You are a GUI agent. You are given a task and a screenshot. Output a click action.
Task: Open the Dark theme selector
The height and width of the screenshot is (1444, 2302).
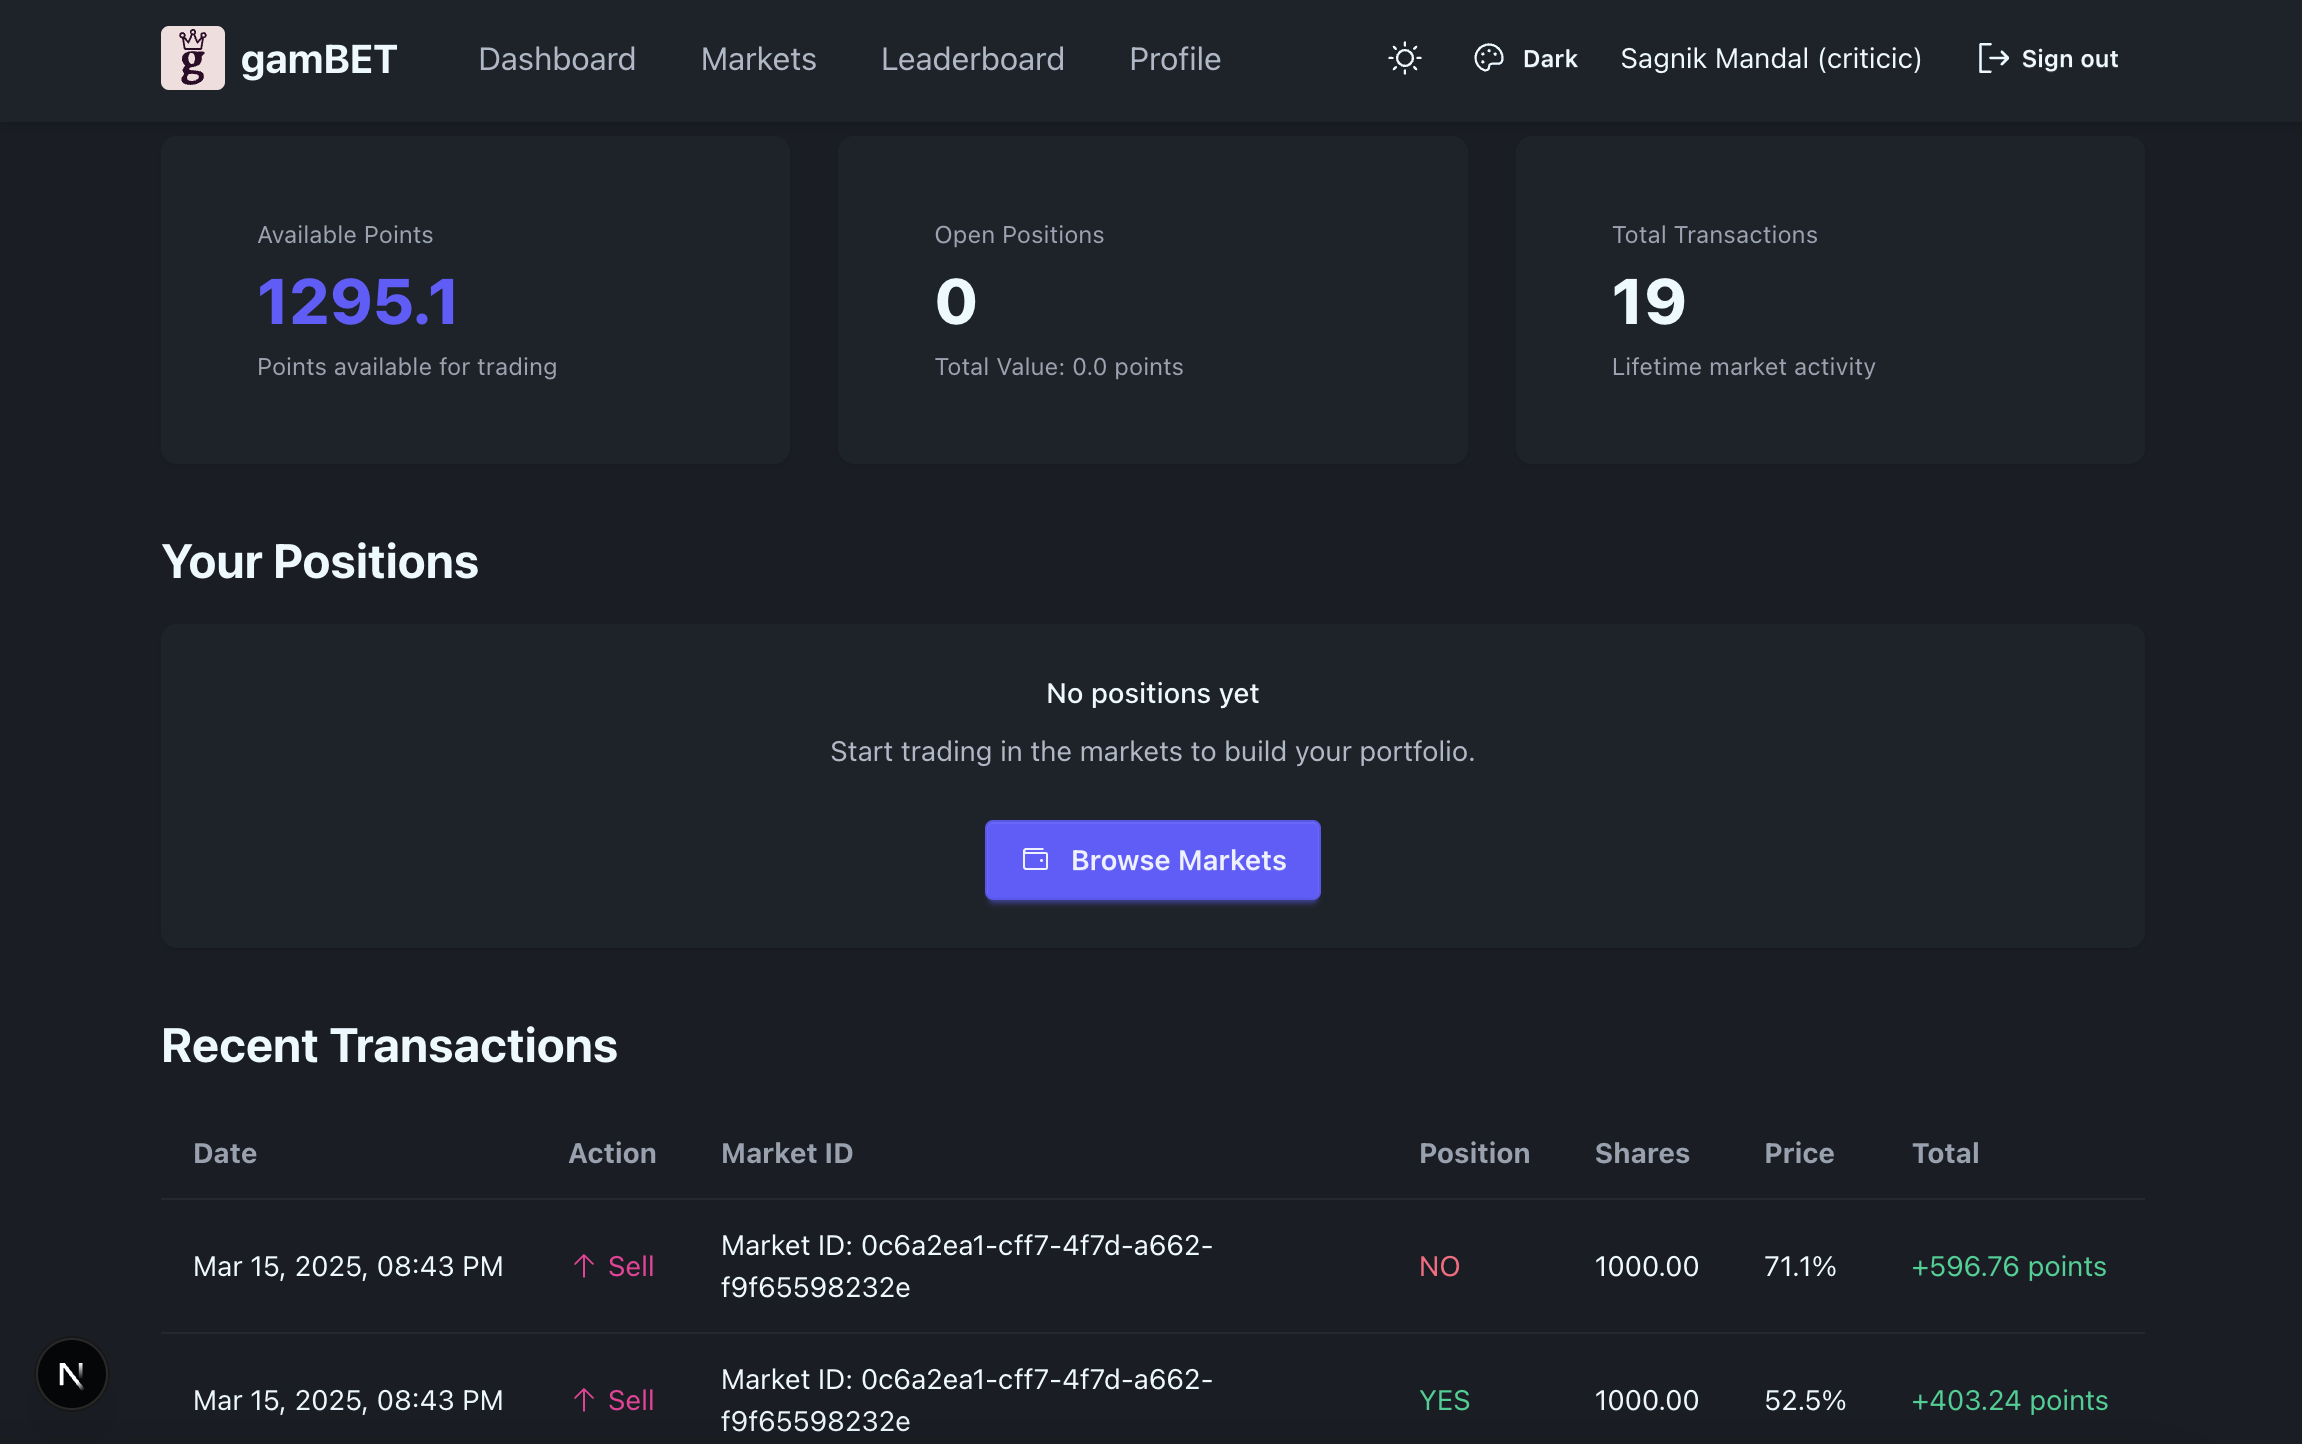tap(1549, 59)
